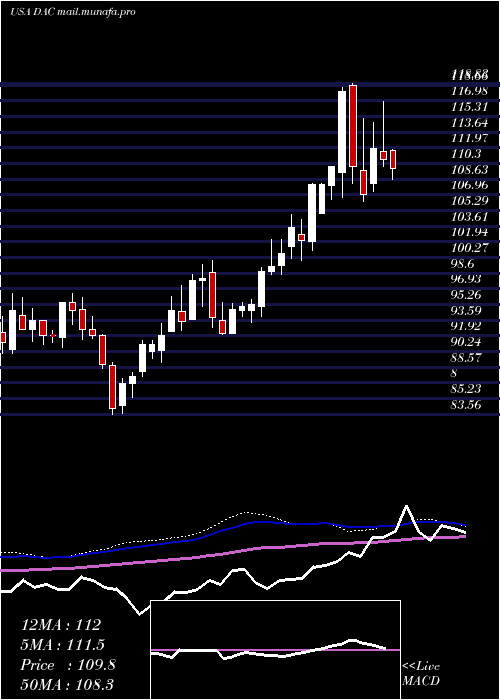Click the 88.57 price axis label

click(x=467, y=358)
